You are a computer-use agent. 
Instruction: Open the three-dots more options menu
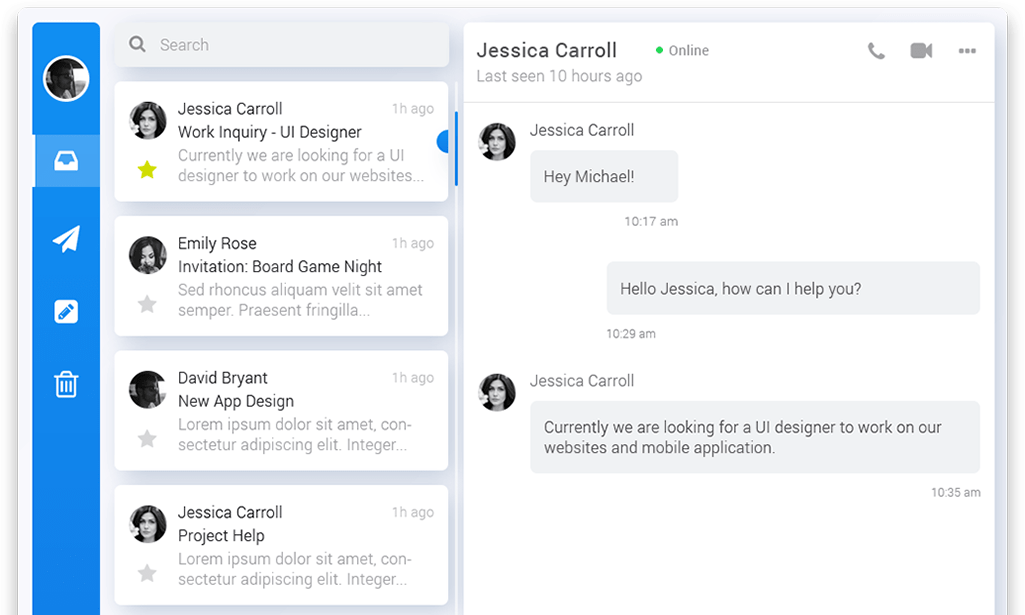coord(967,51)
